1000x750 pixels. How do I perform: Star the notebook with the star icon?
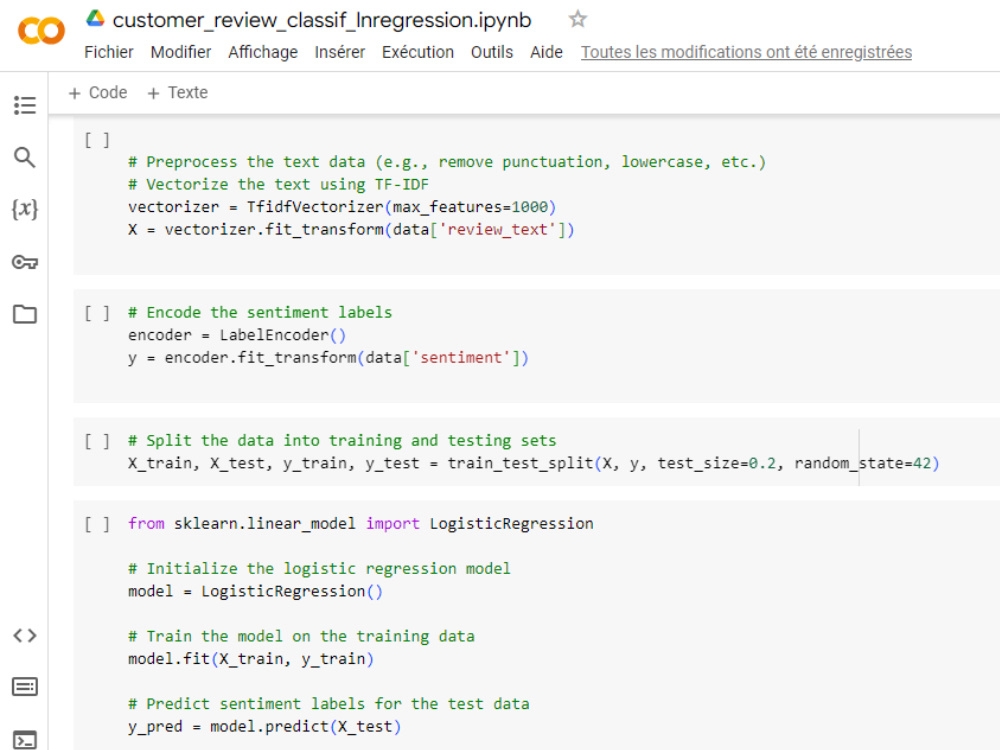tap(577, 19)
